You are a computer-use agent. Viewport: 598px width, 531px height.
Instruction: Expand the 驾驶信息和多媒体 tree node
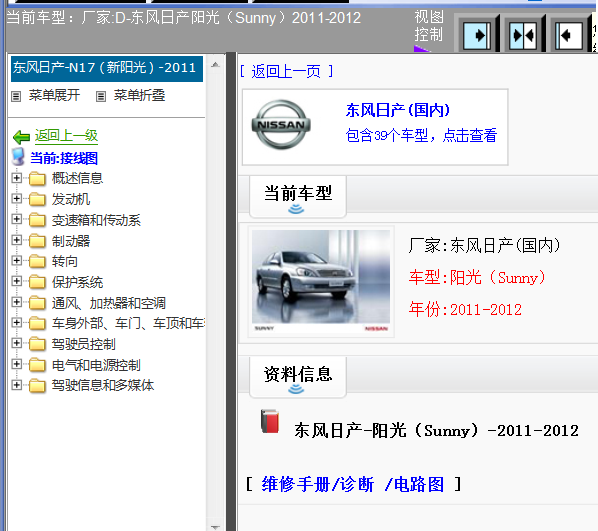pyautogui.click(x=16, y=385)
